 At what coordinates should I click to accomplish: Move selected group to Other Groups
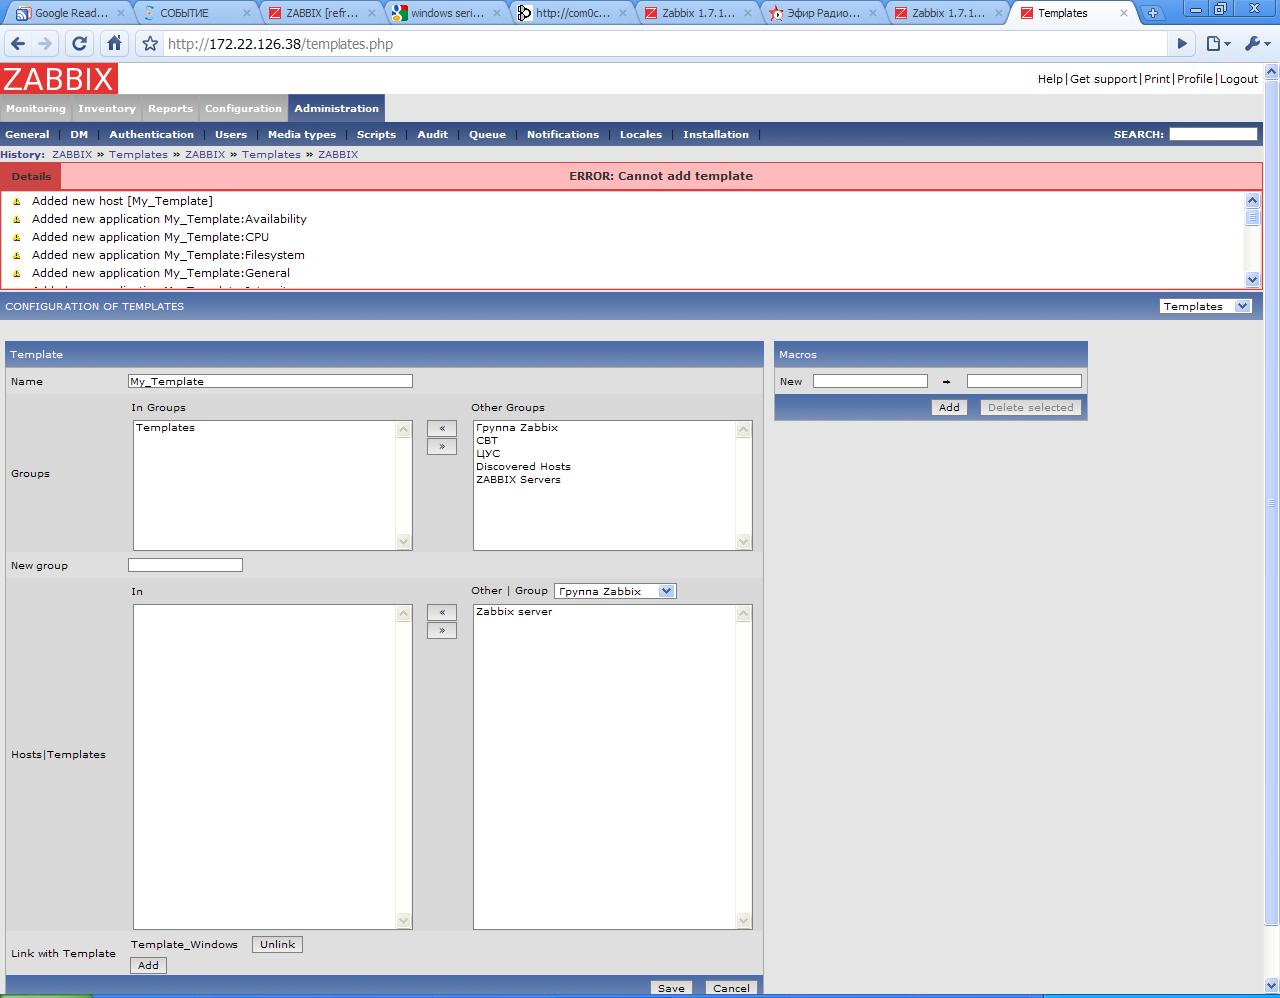coord(442,446)
